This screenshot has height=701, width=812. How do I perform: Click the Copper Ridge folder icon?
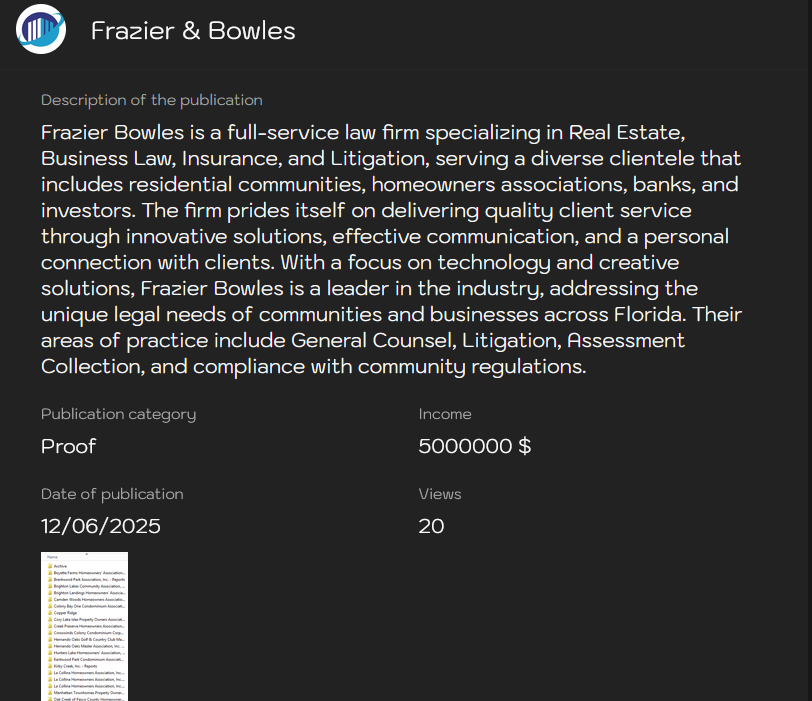51,612
